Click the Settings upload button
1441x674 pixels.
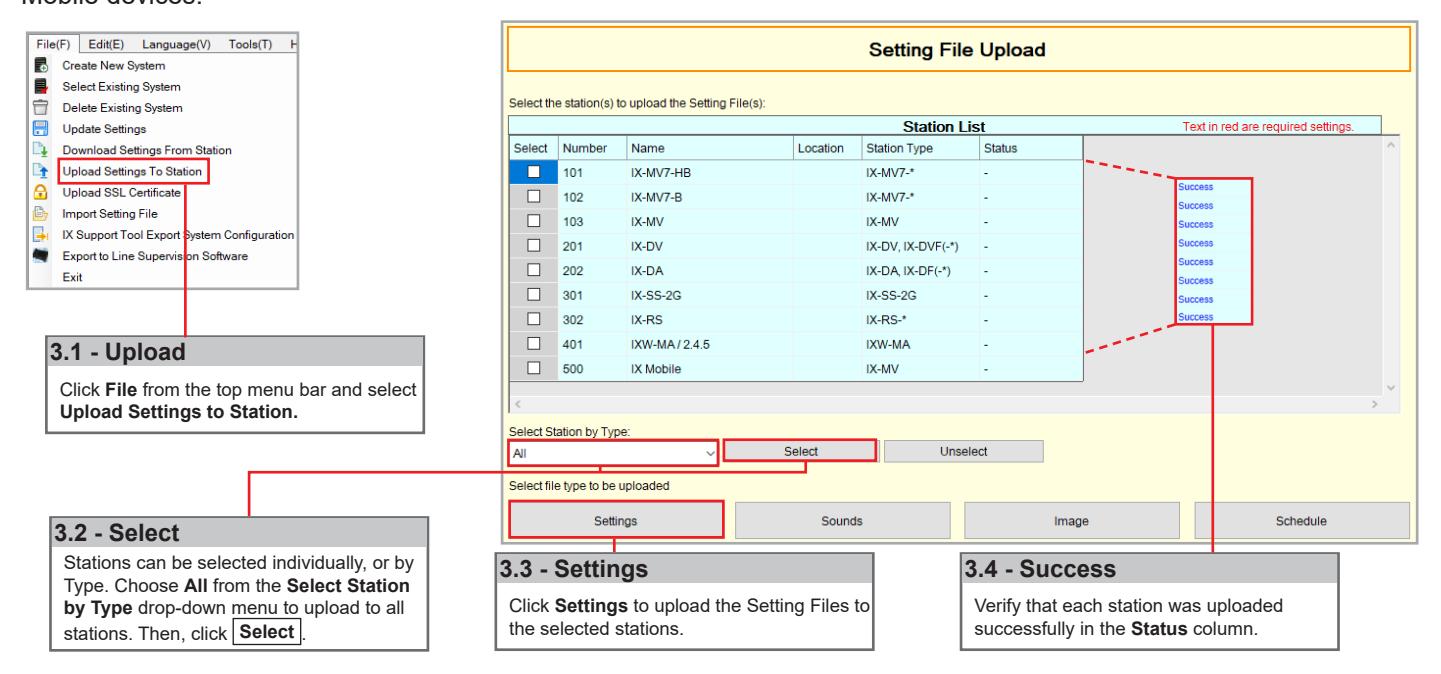coord(615,520)
